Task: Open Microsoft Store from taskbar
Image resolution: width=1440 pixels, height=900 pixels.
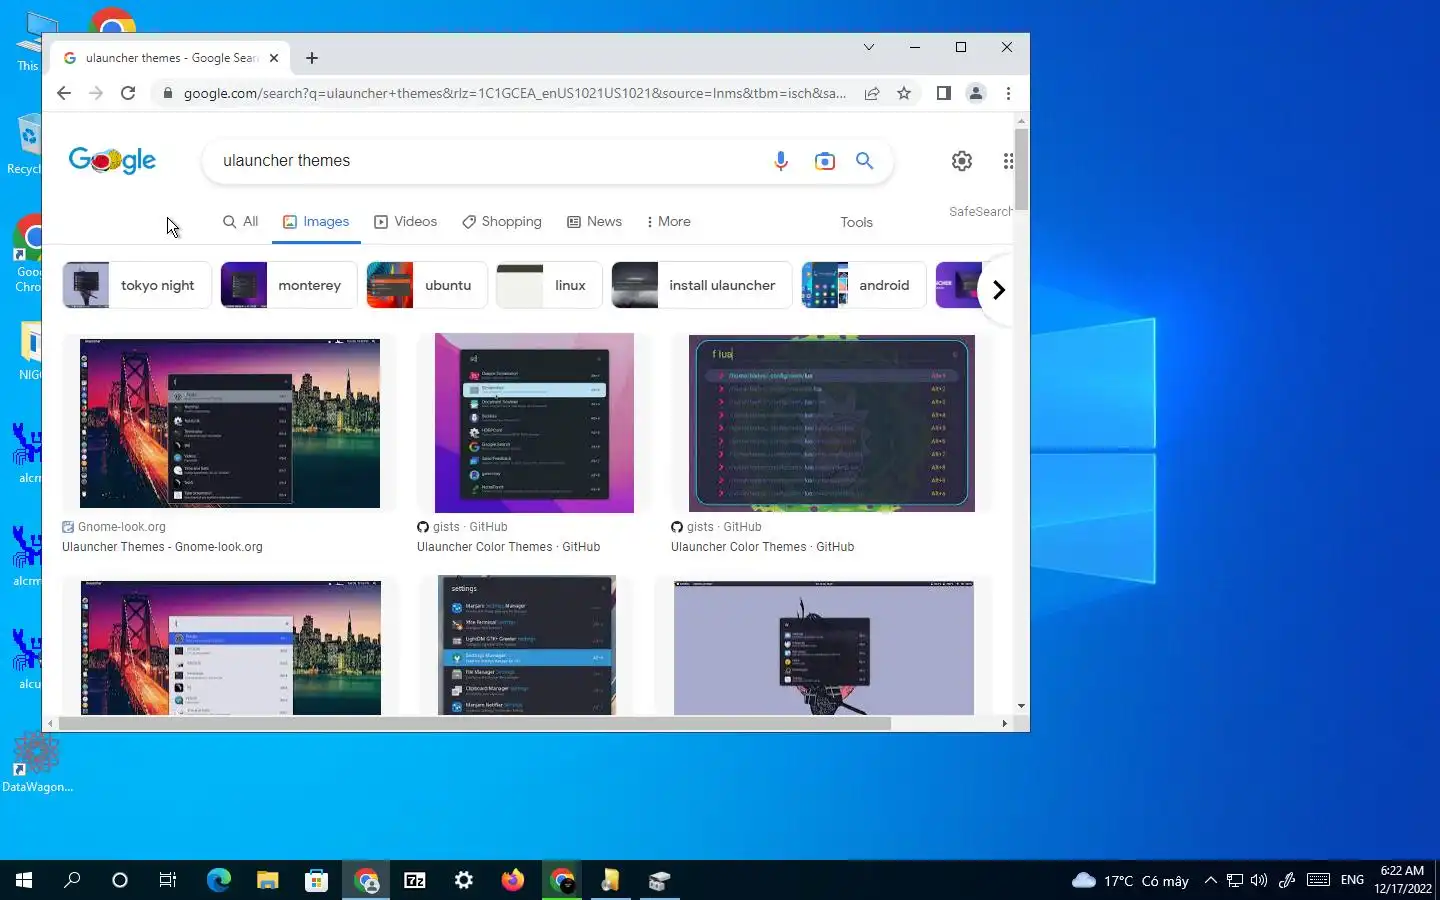Action: point(316,880)
